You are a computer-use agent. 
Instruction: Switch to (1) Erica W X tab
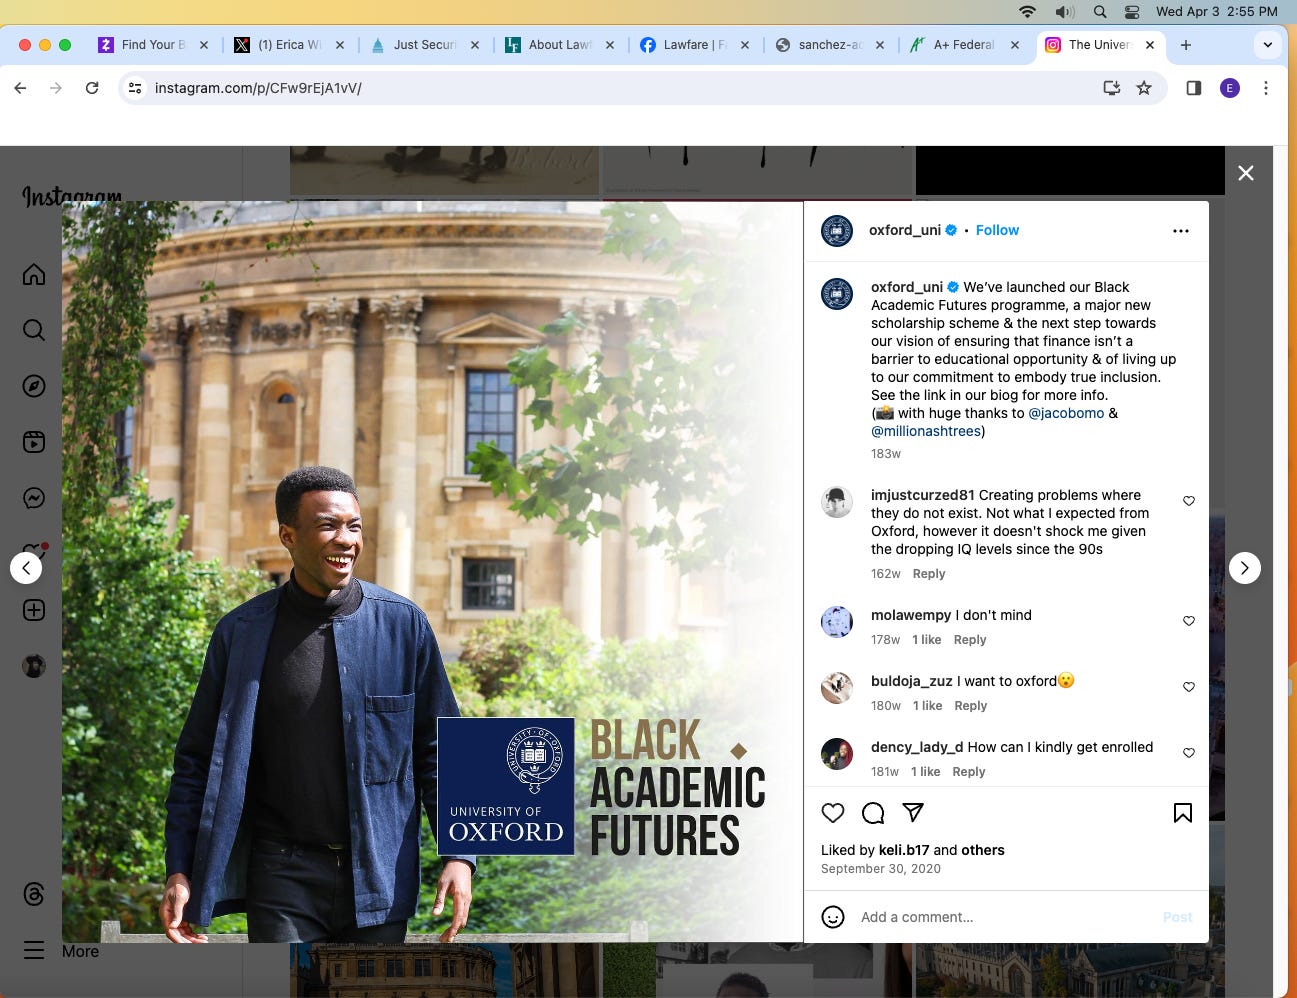coord(288,45)
